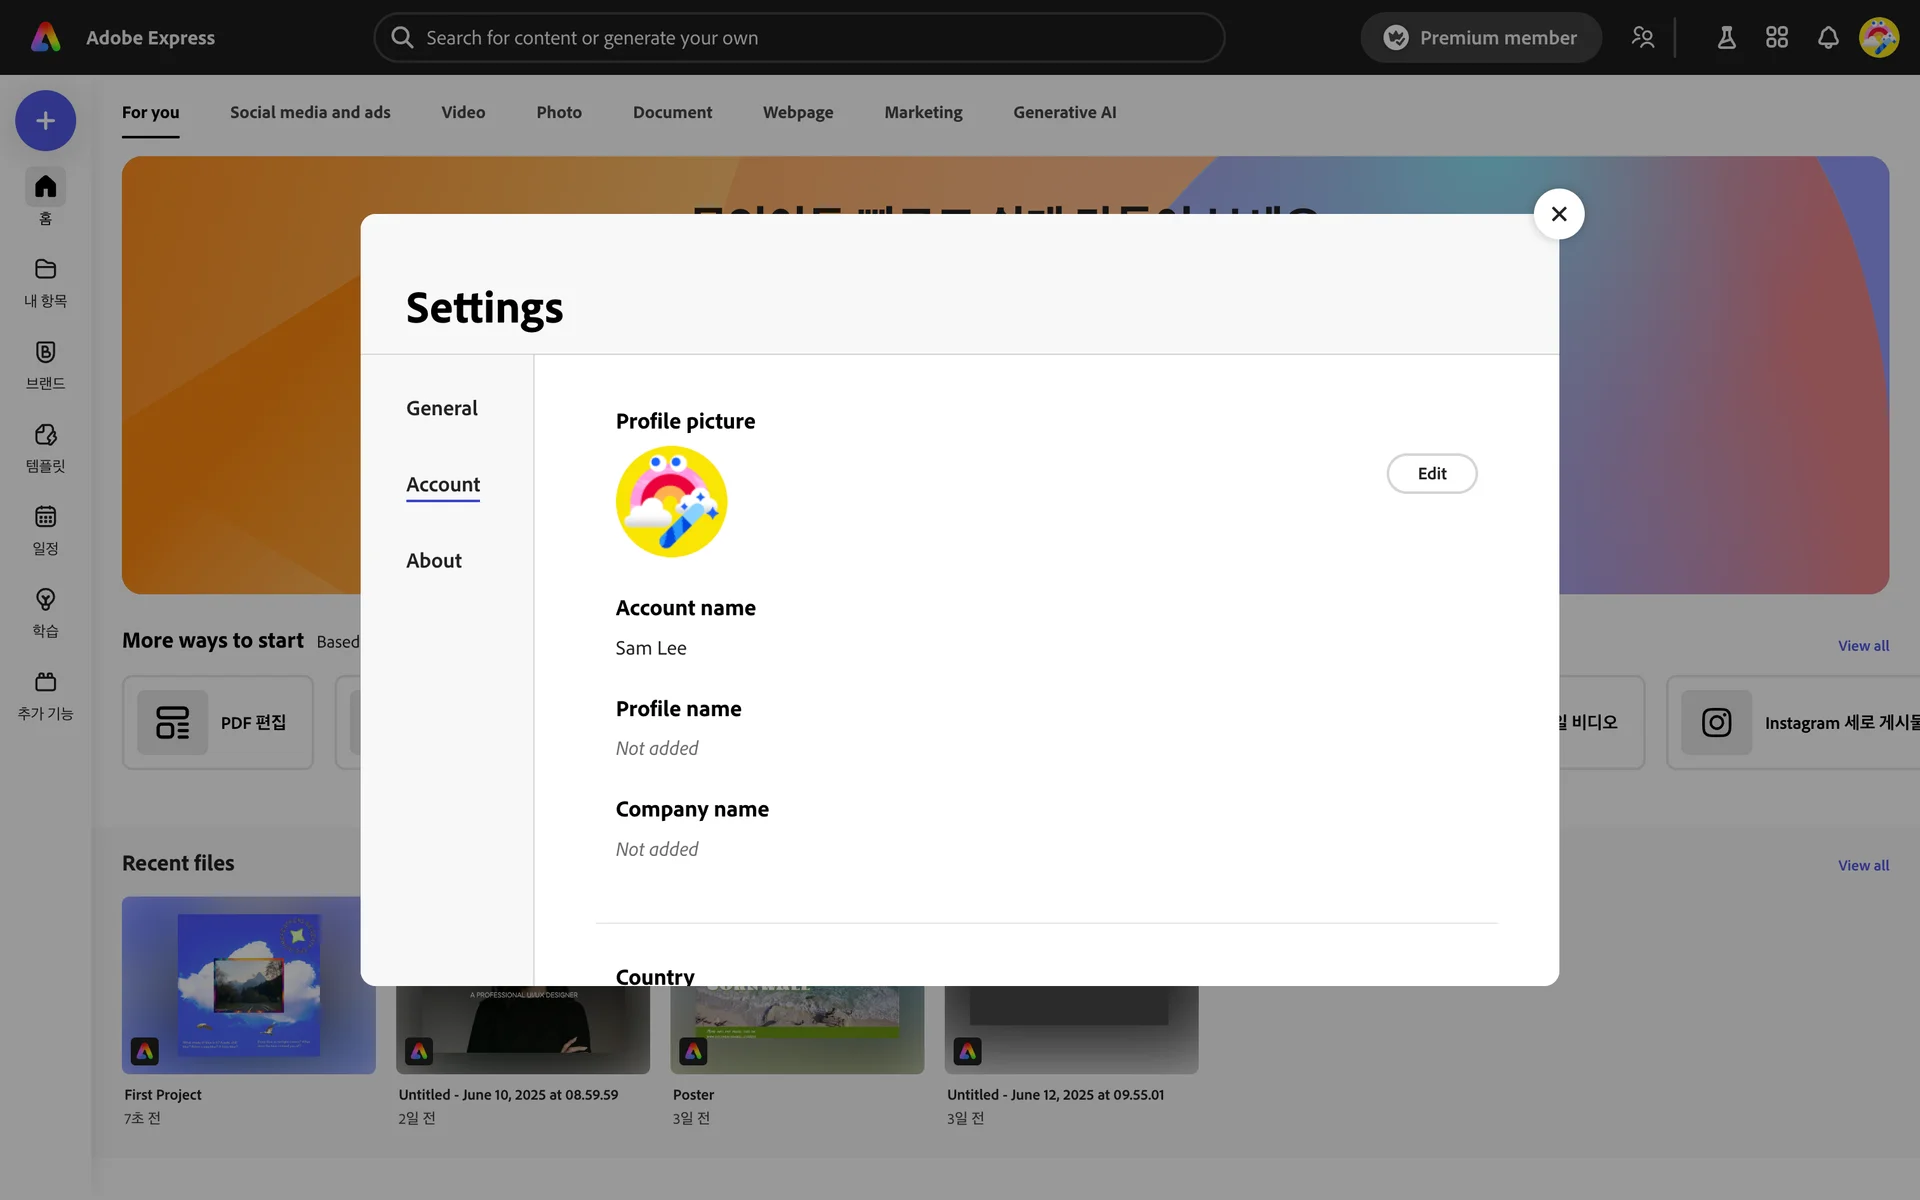Open the My Items folder icon

click(x=45, y=269)
